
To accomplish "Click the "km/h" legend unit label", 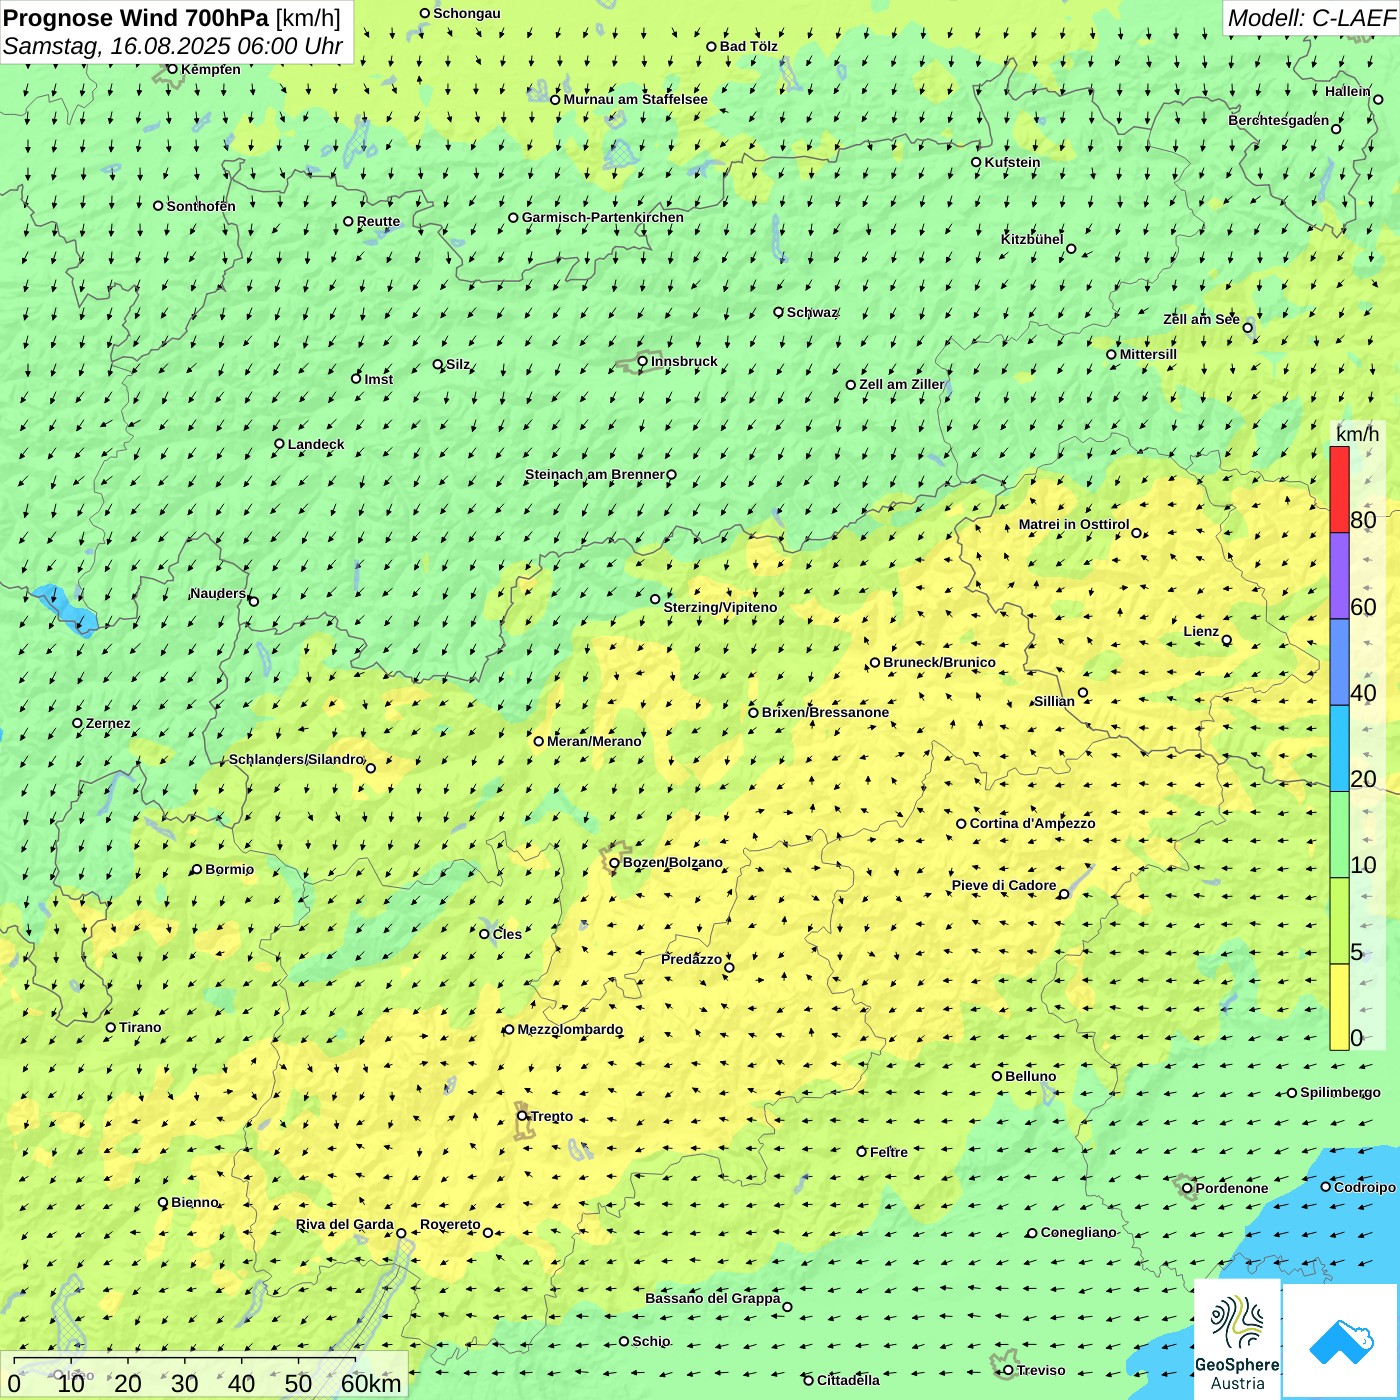I will [1357, 434].
